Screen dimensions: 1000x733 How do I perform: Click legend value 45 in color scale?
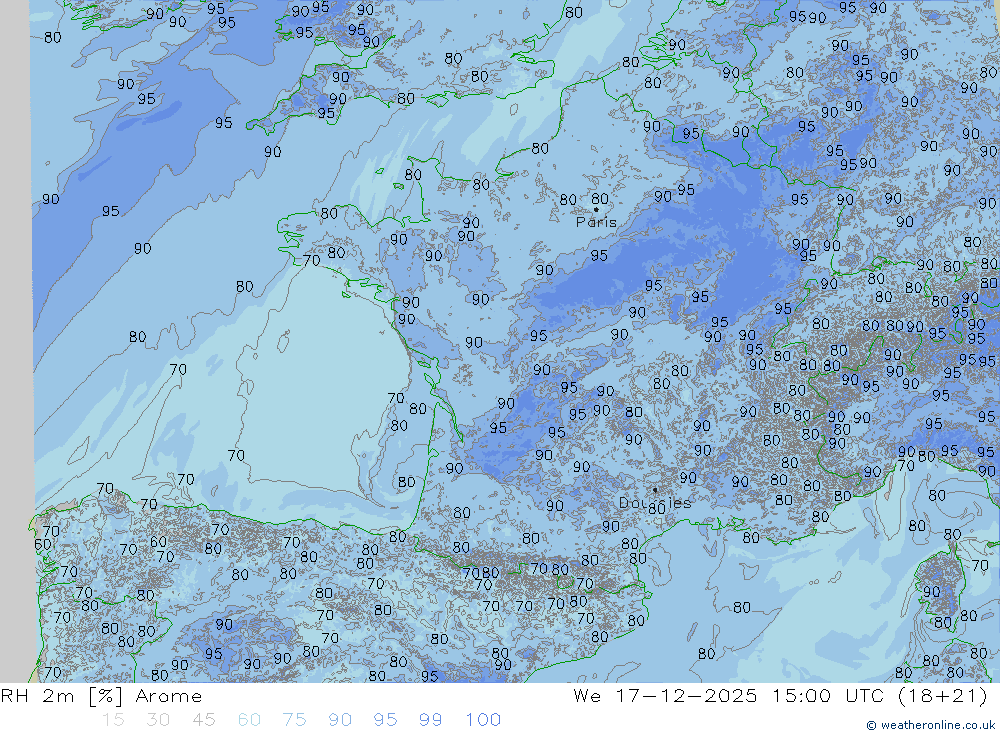[x=204, y=720]
